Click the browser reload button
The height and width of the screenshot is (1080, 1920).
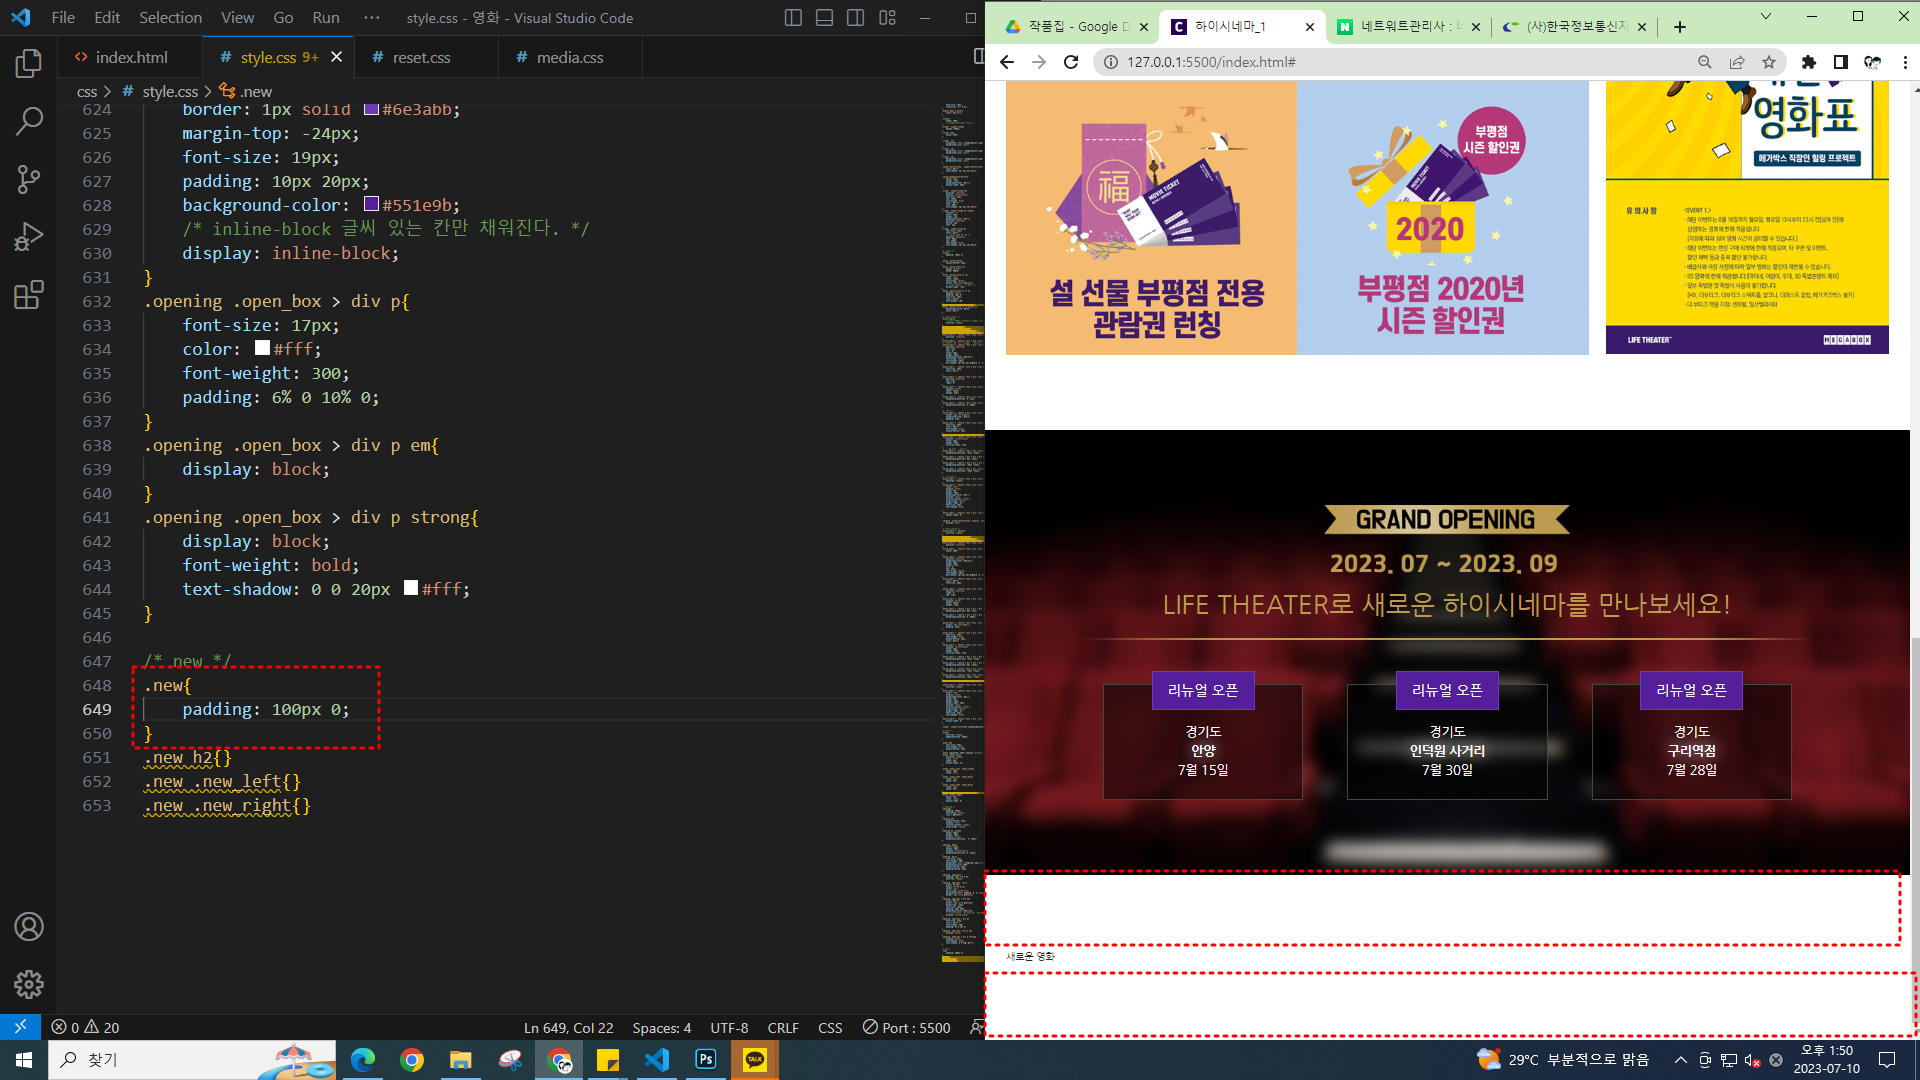pyautogui.click(x=1071, y=62)
